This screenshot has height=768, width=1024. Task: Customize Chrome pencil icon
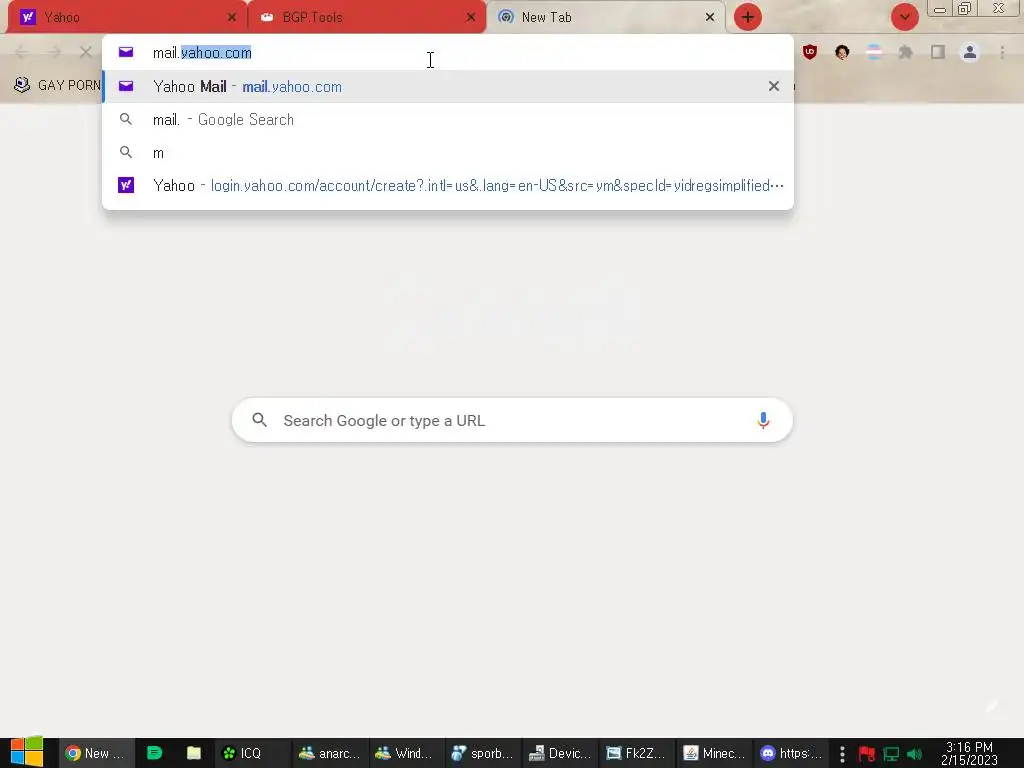[x=993, y=706]
